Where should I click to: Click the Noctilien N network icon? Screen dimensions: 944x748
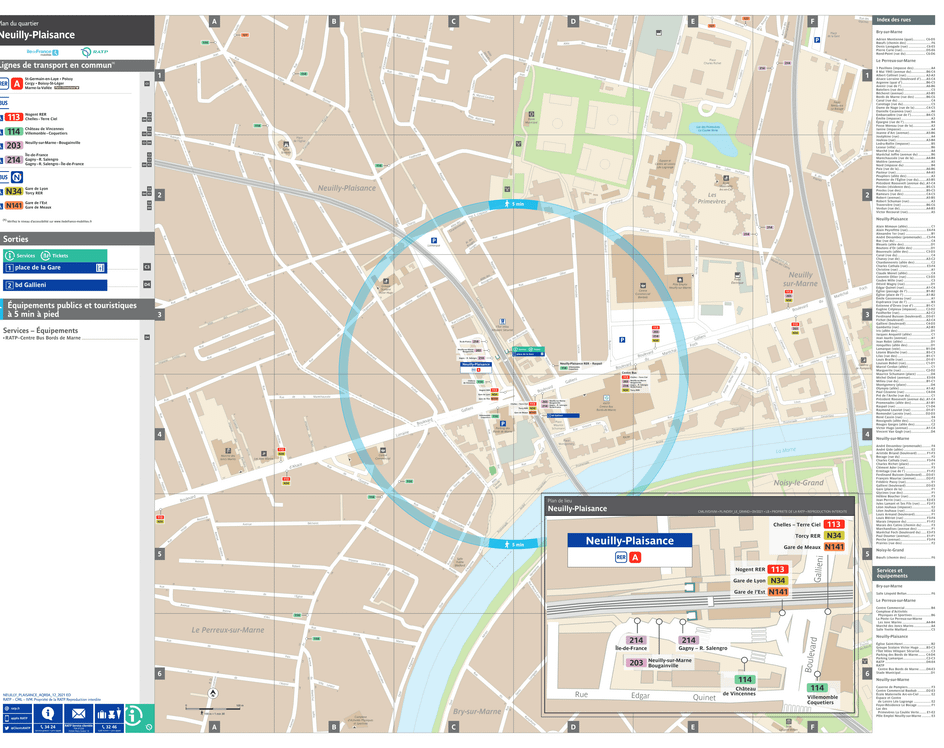coord(16,177)
